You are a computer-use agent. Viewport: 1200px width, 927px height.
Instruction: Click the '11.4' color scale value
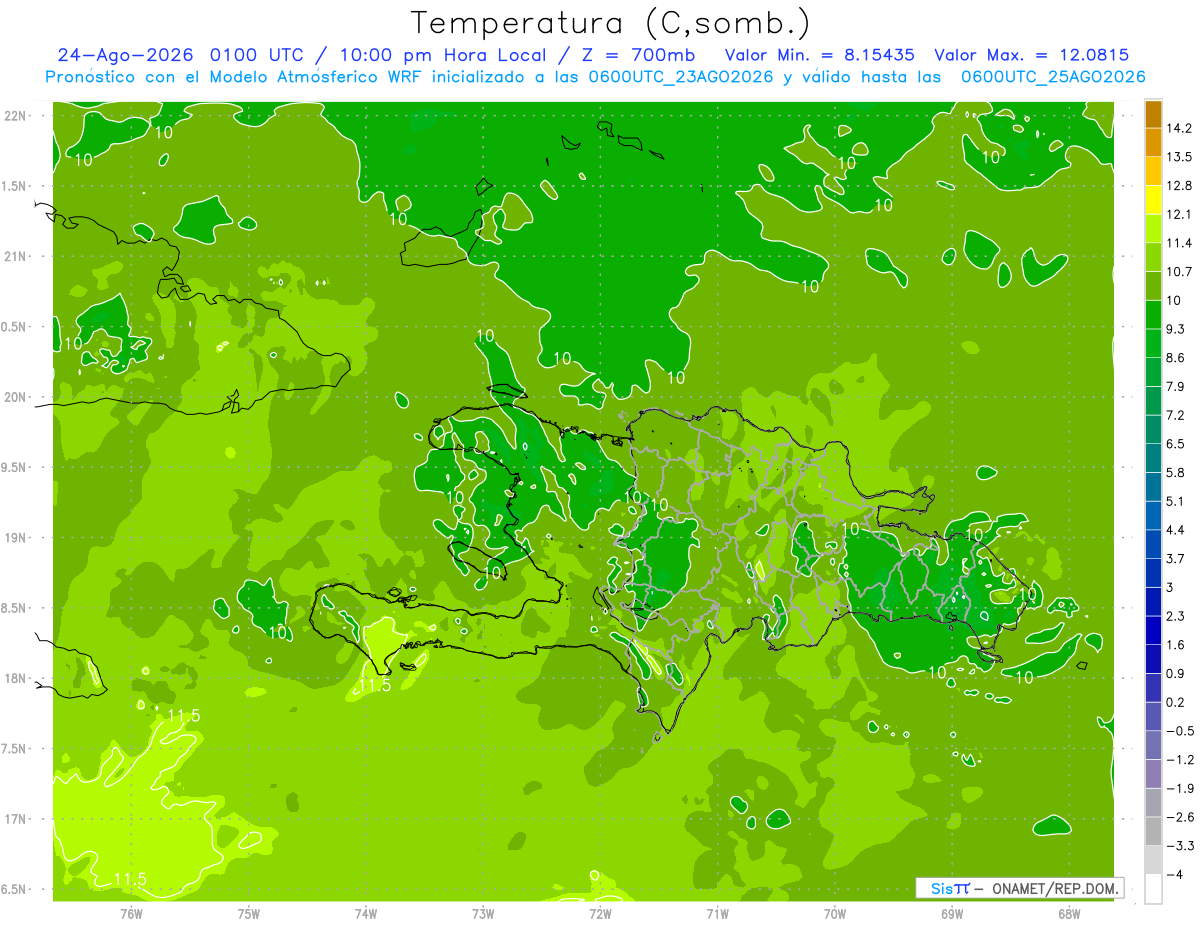pos(1181,243)
